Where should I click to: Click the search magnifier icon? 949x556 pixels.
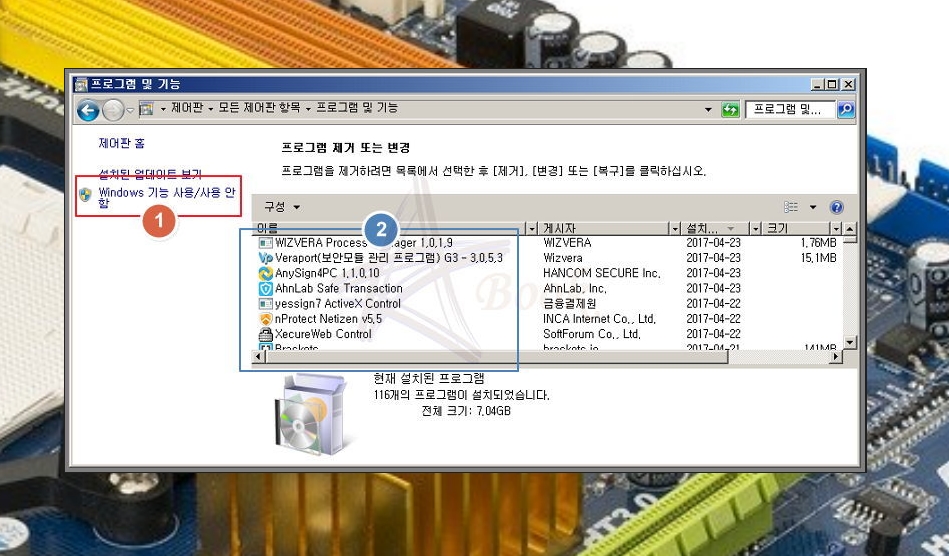click(x=846, y=110)
